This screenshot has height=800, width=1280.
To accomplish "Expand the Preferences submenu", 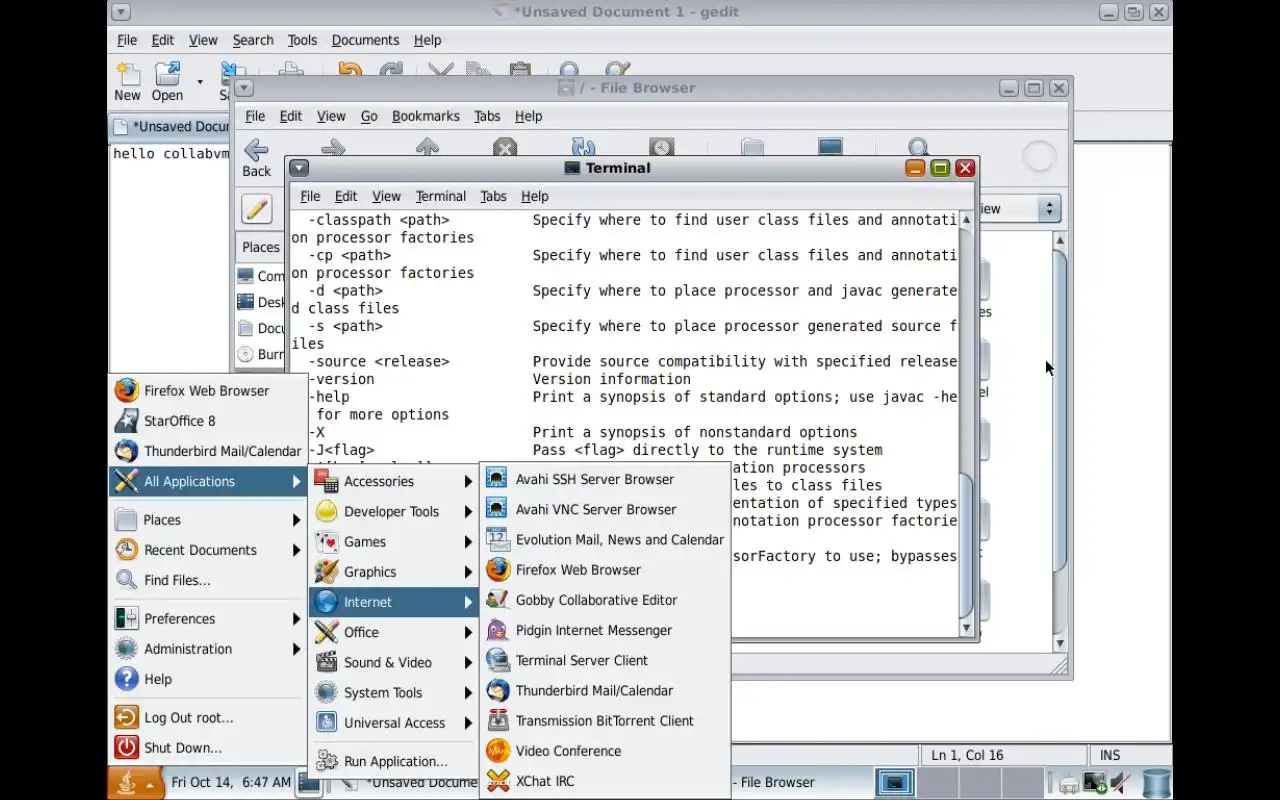I will [x=207, y=619].
